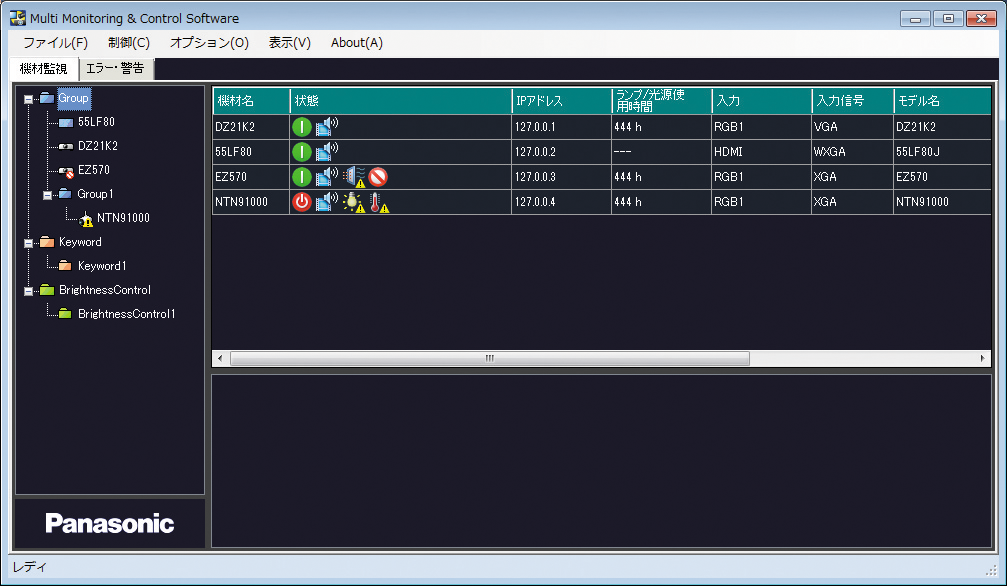1007x586 pixels.
Task: Click the HDMI input cell
Action: (x=762, y=152)
